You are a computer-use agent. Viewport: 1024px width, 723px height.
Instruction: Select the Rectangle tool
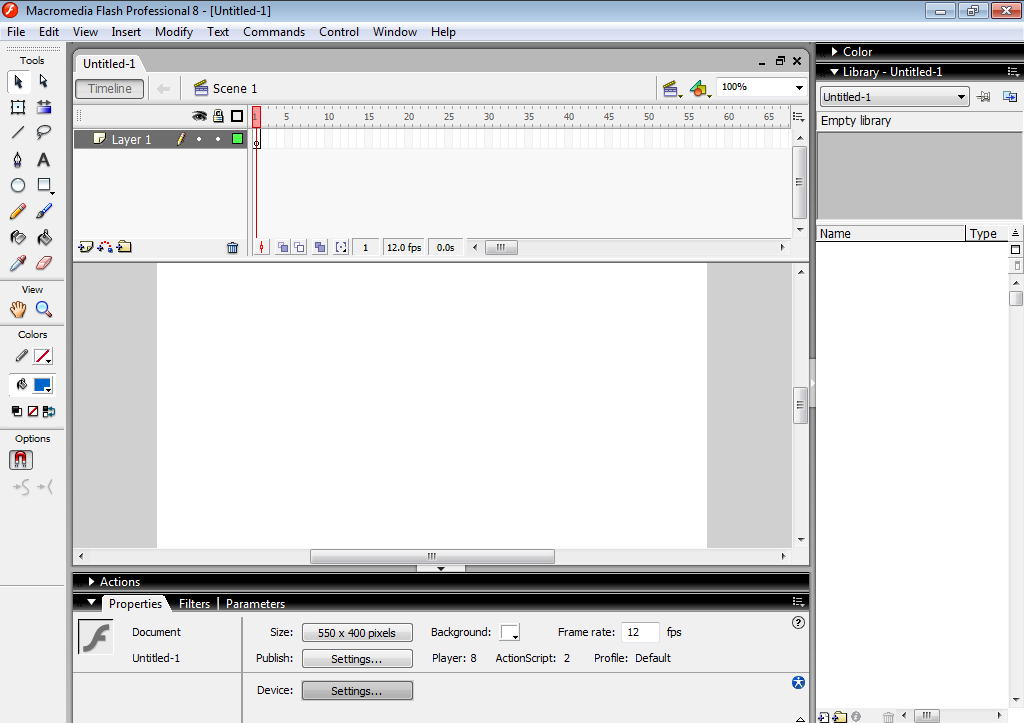tap(44, 185)
